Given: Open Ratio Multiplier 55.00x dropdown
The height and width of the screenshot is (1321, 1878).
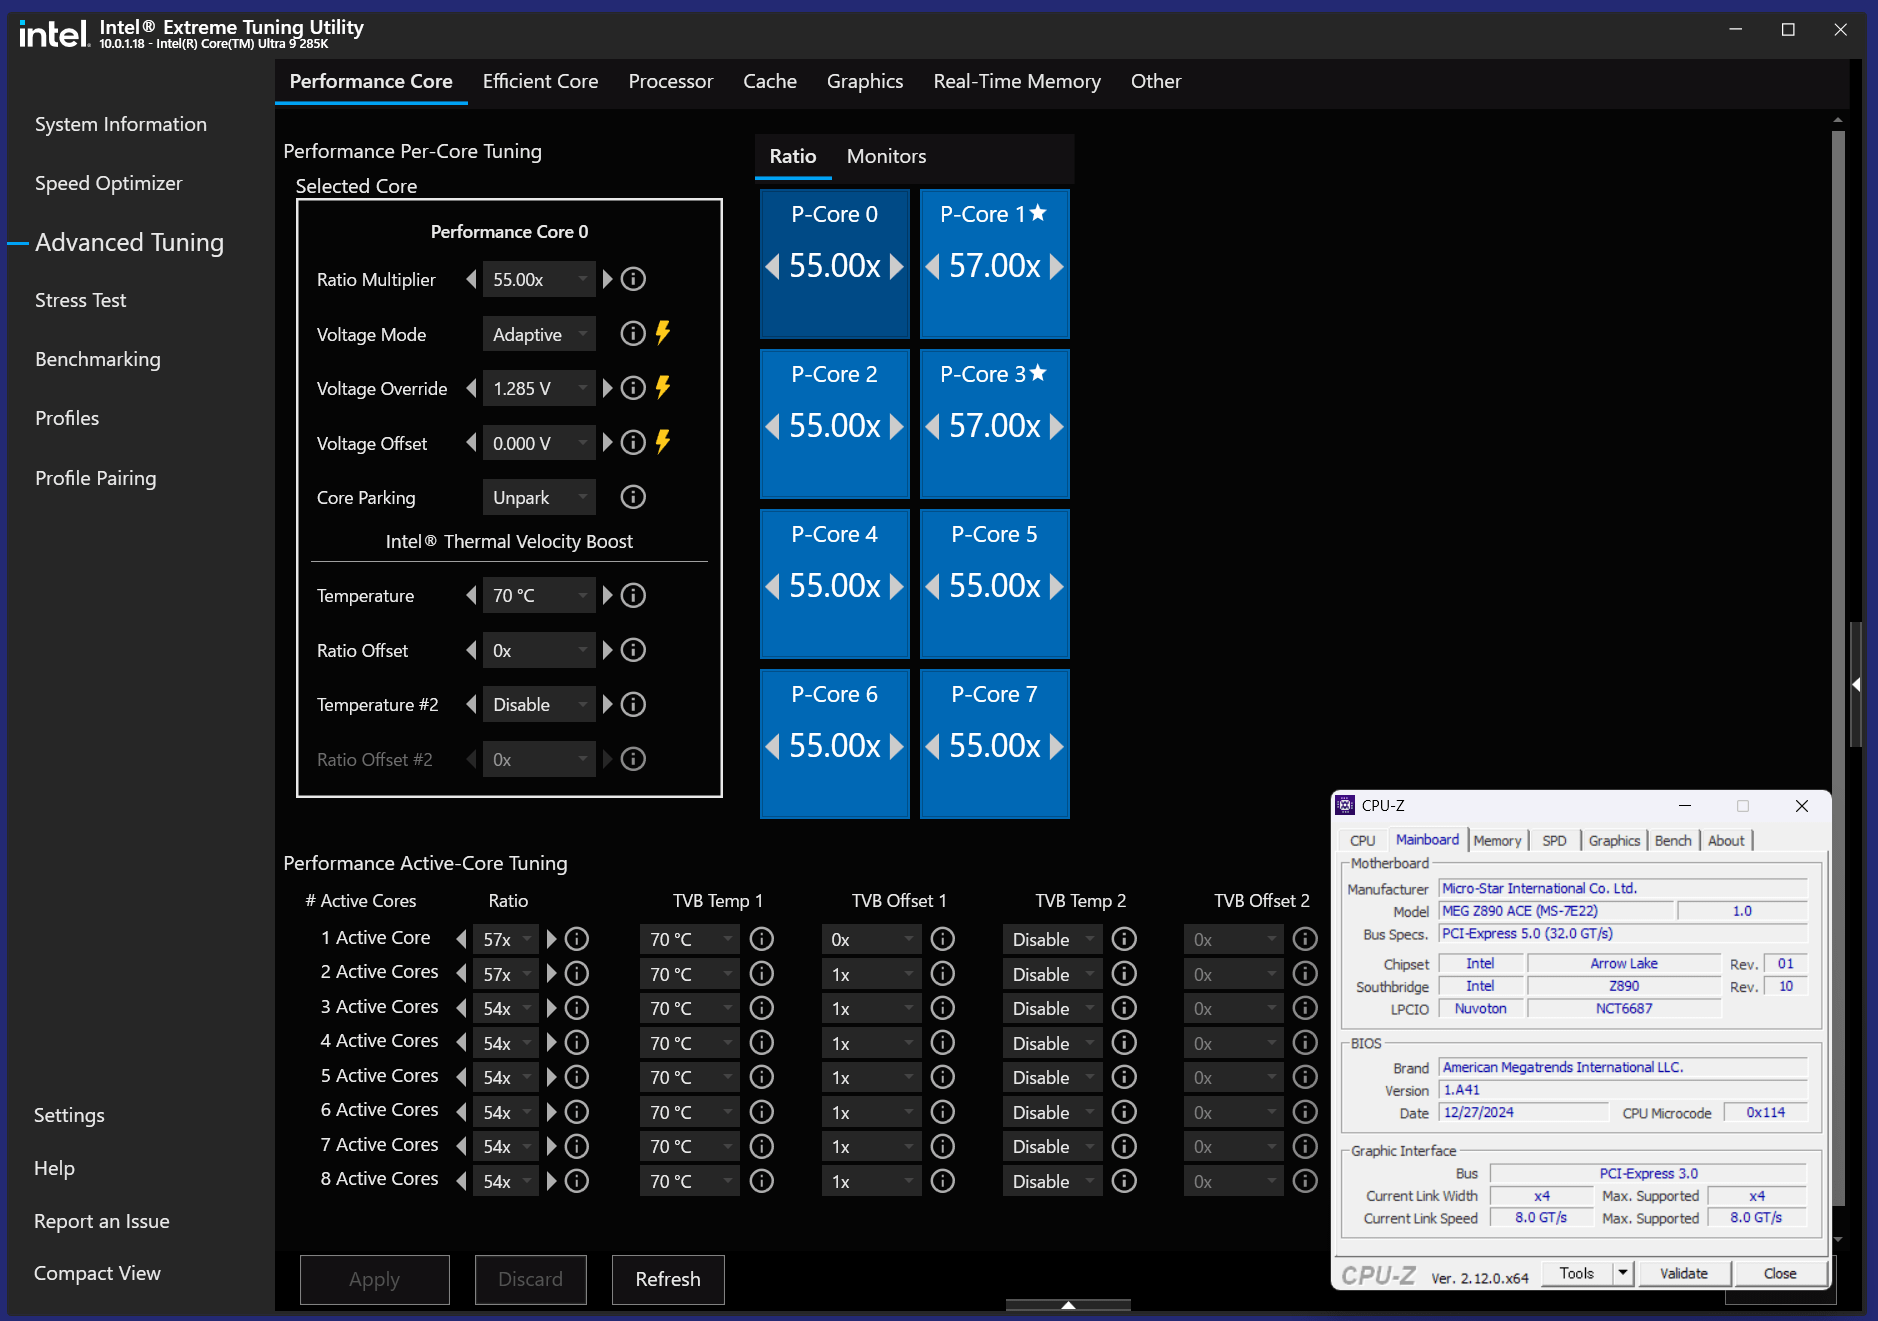Looking at the screenshot, I should click(539, 279).
